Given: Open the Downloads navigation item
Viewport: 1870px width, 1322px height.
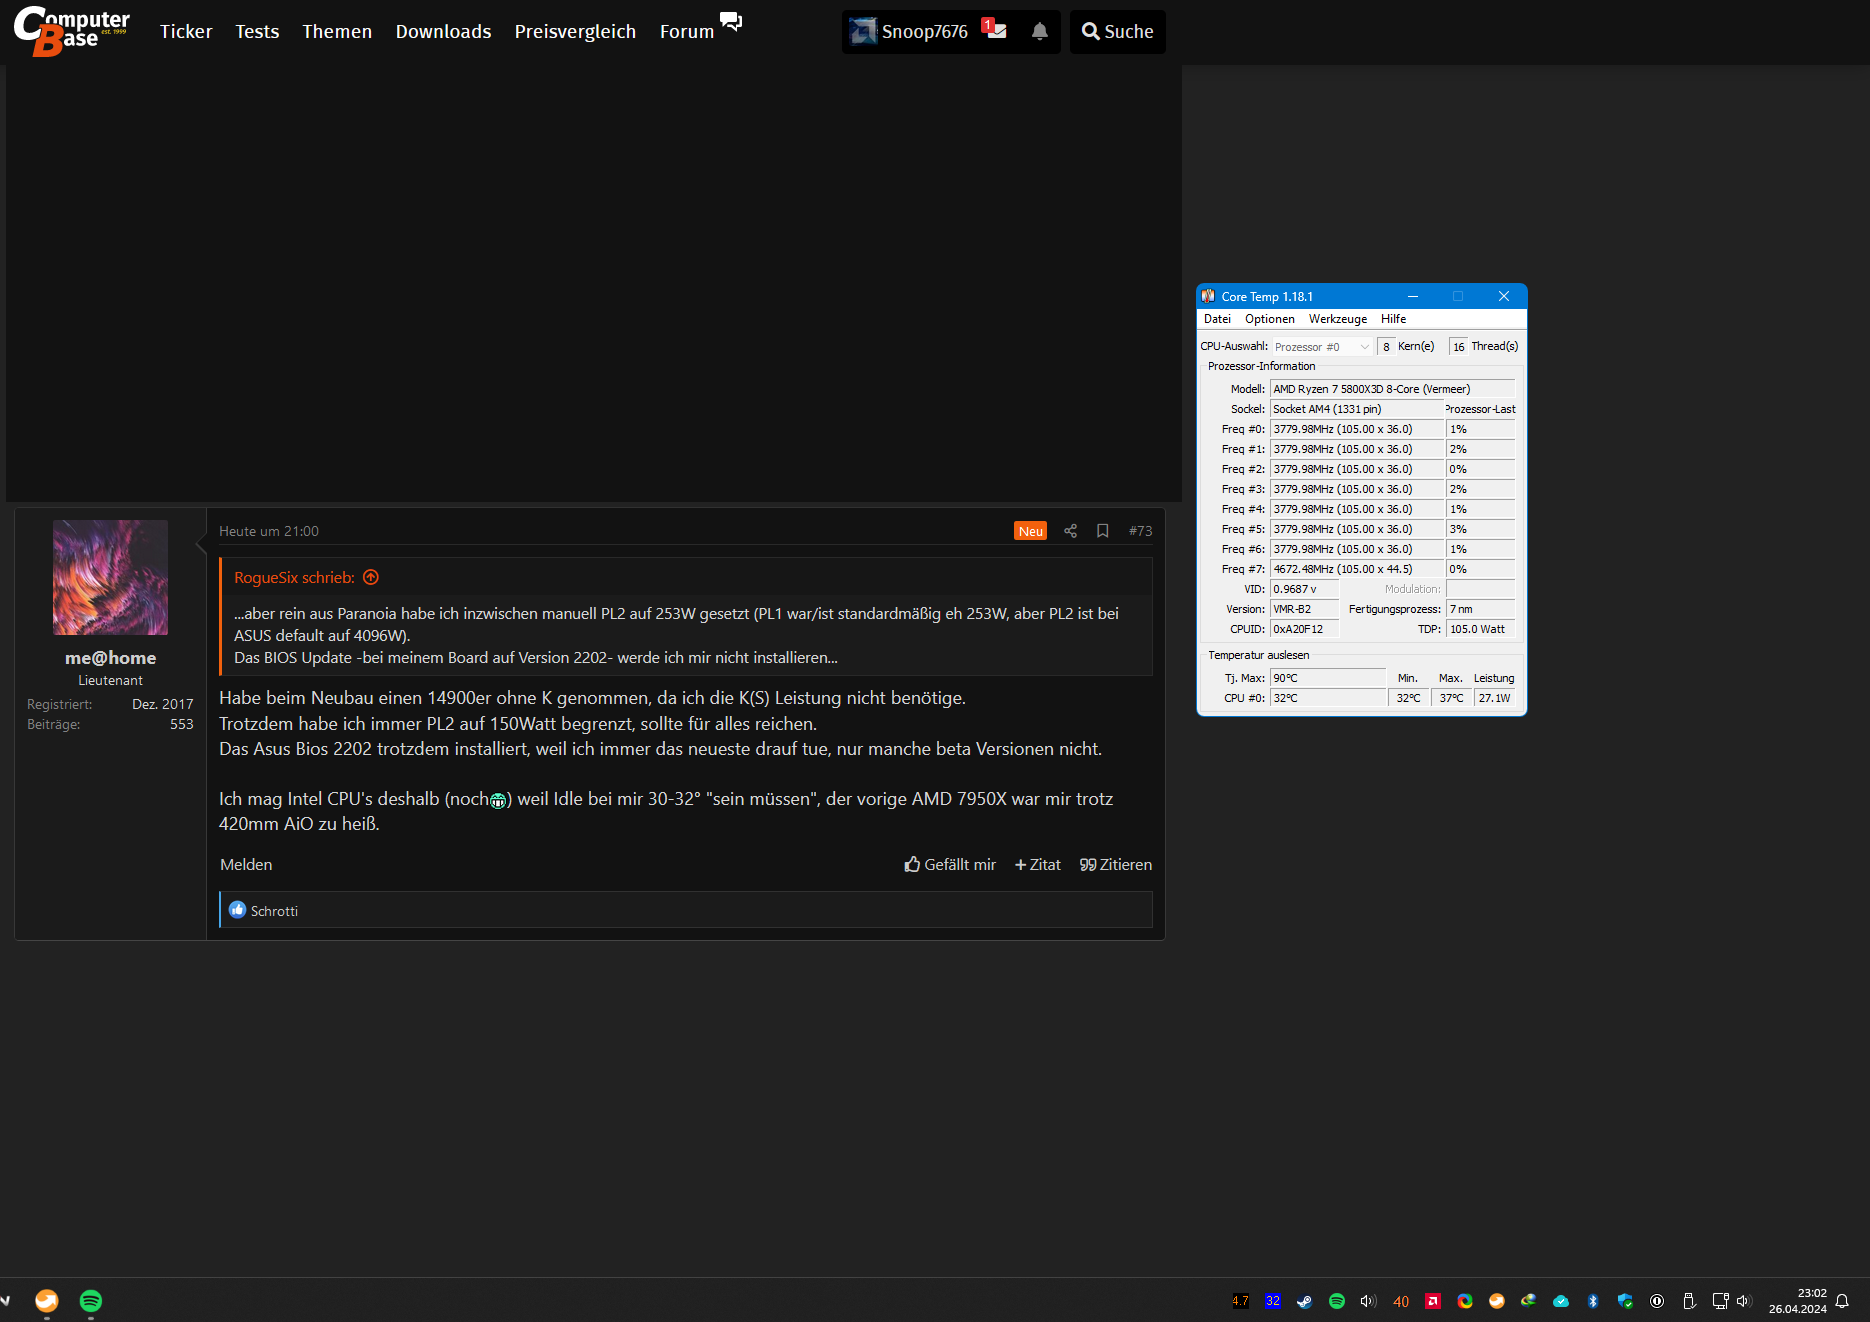Looking at the screenshot, I should pyautogui.click(x=443, y=32).
